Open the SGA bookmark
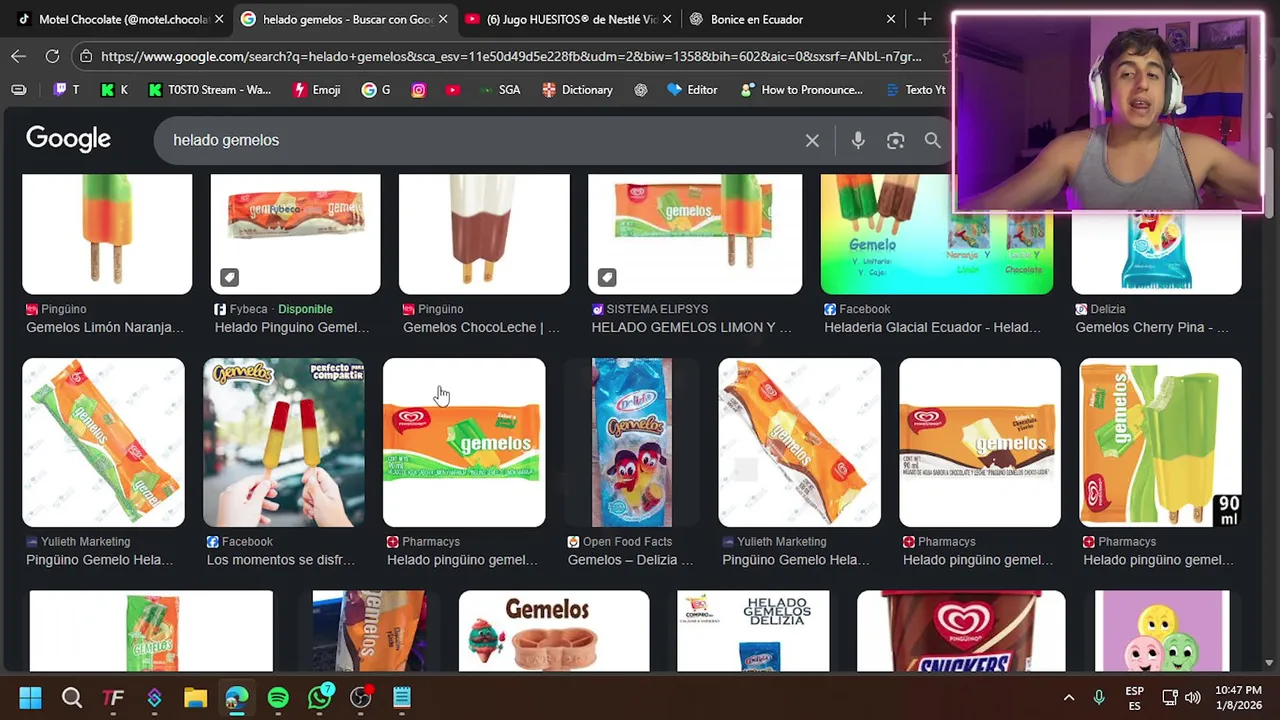This screenshot has width=1280, height=720. [499, 90]
